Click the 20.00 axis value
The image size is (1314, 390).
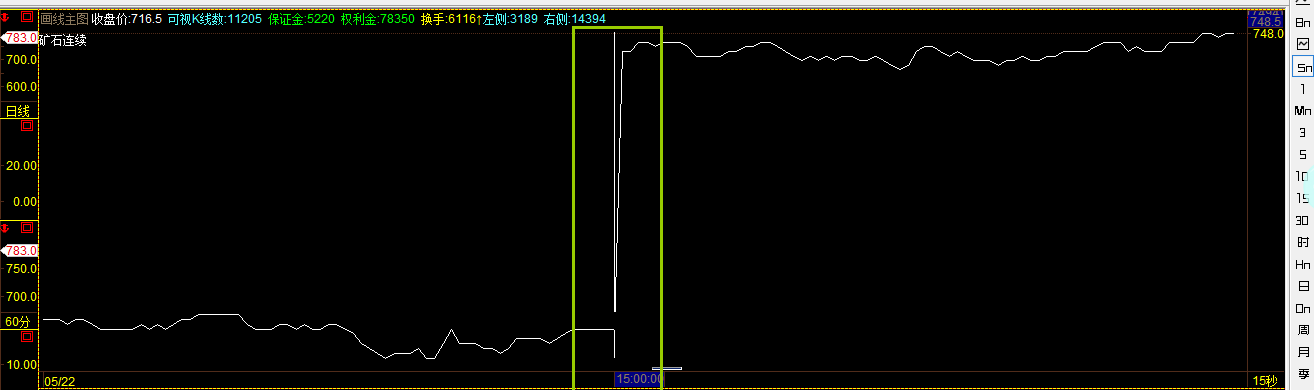pyautogui.click(x=22, y=166)
